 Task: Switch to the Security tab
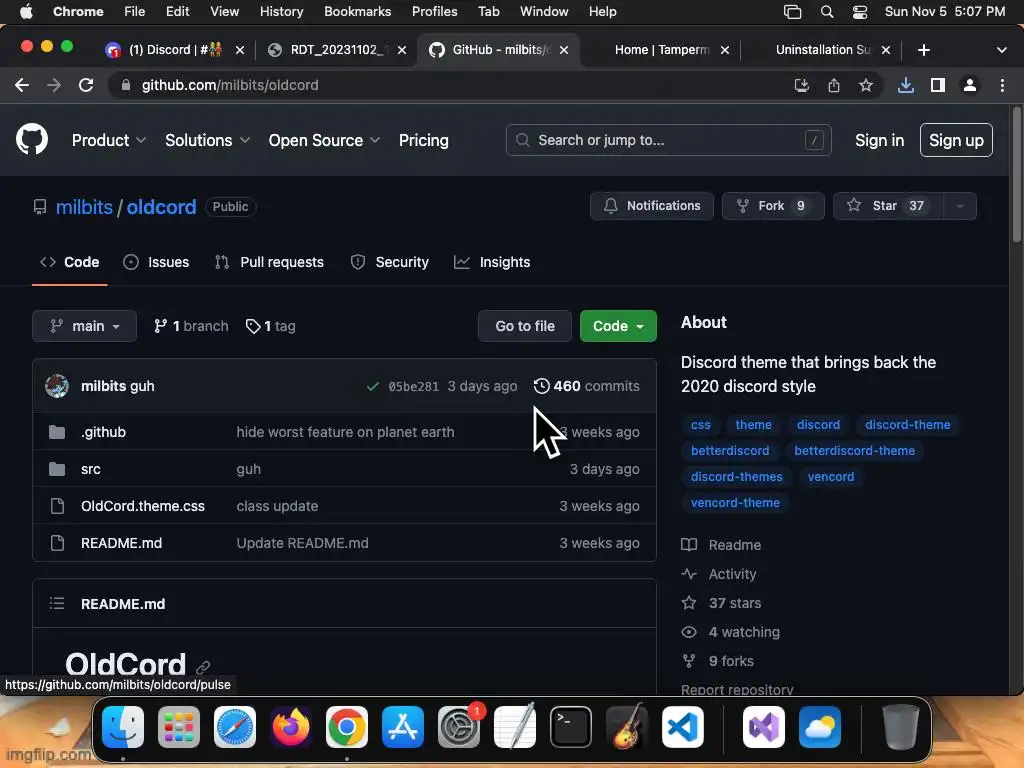(390, 262)
